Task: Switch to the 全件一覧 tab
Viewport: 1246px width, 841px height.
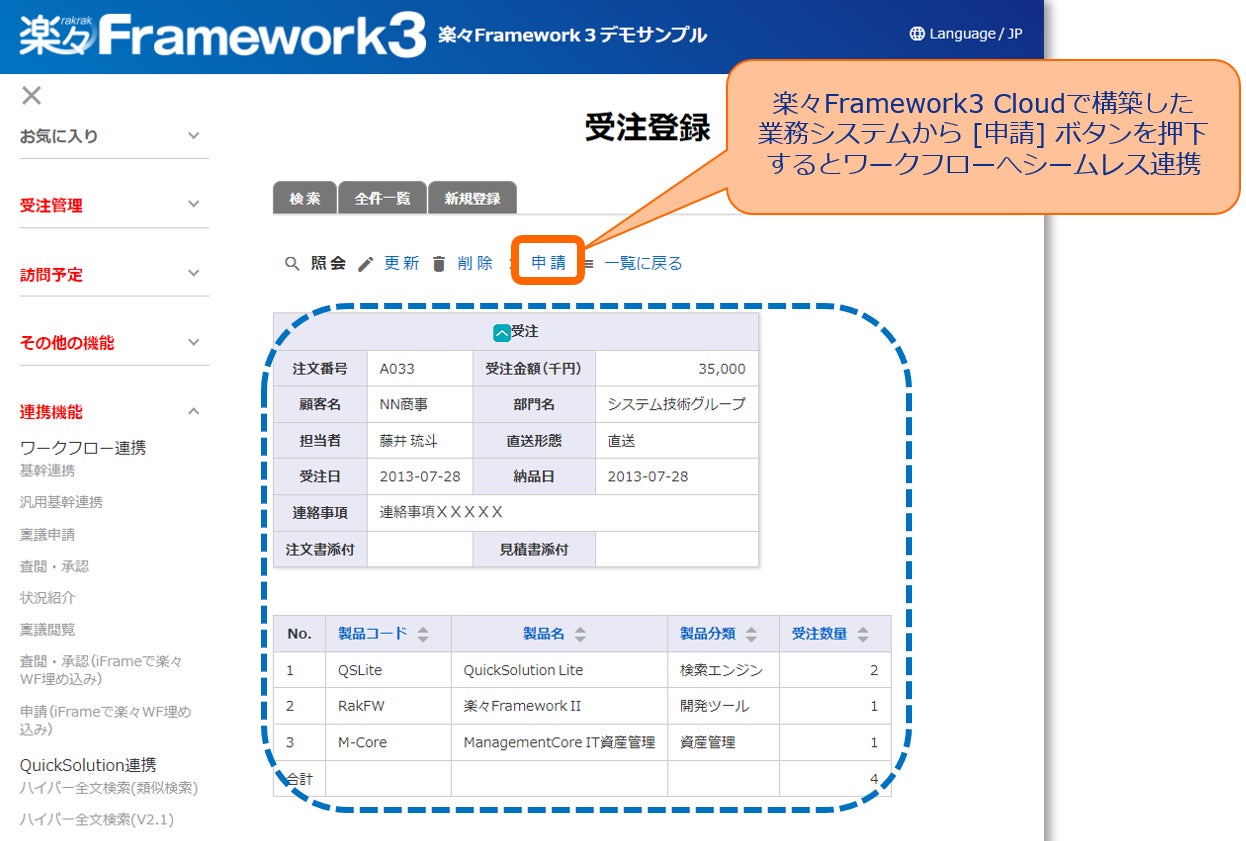Action: click(383, 198)
